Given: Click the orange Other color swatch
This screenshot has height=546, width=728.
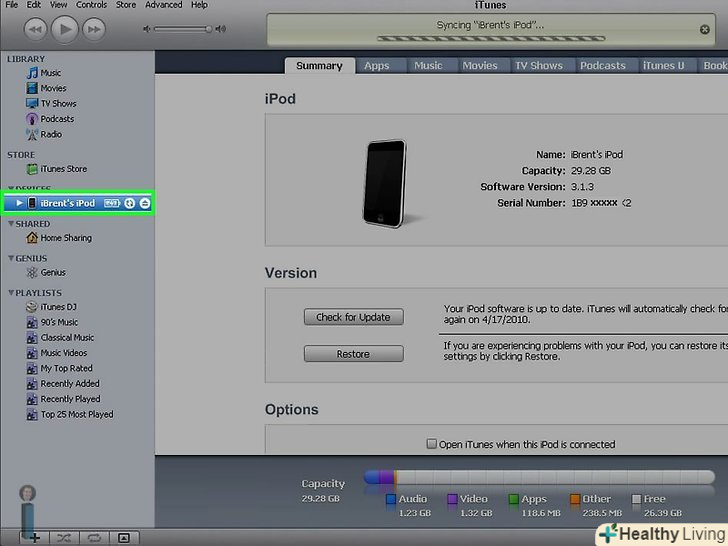Looking at the screenshot, I should [575, 499].
